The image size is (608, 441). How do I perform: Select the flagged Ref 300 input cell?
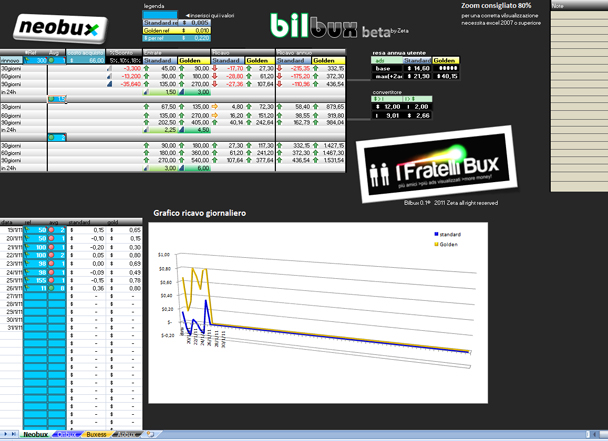coord(36,61)
